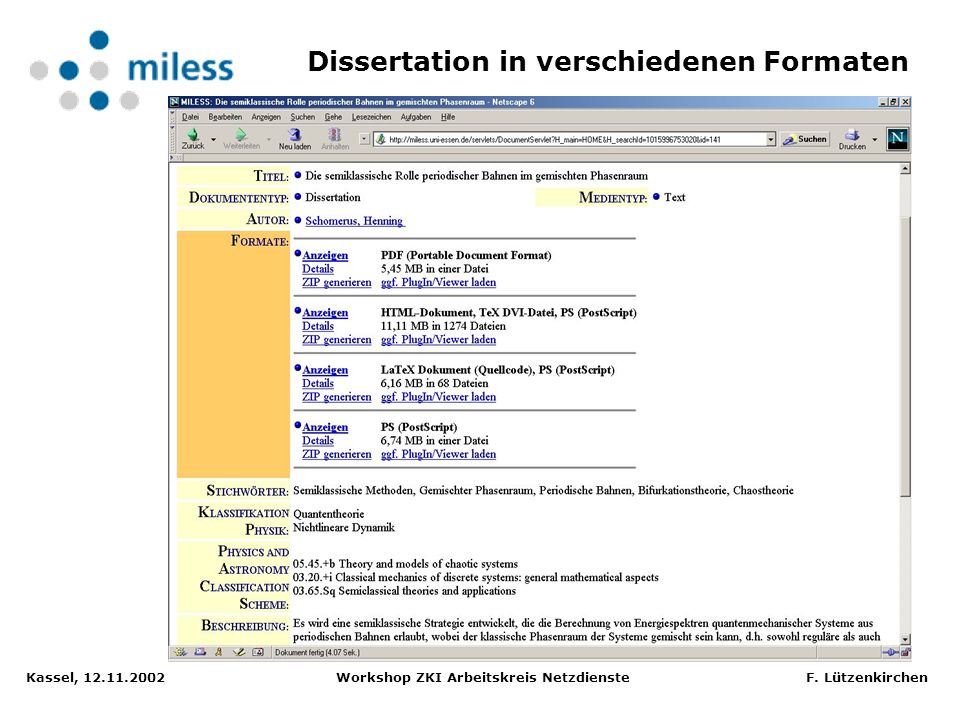Open the Aufgaben menu
The height and width of the screenshot is (720, 960).
416,117
